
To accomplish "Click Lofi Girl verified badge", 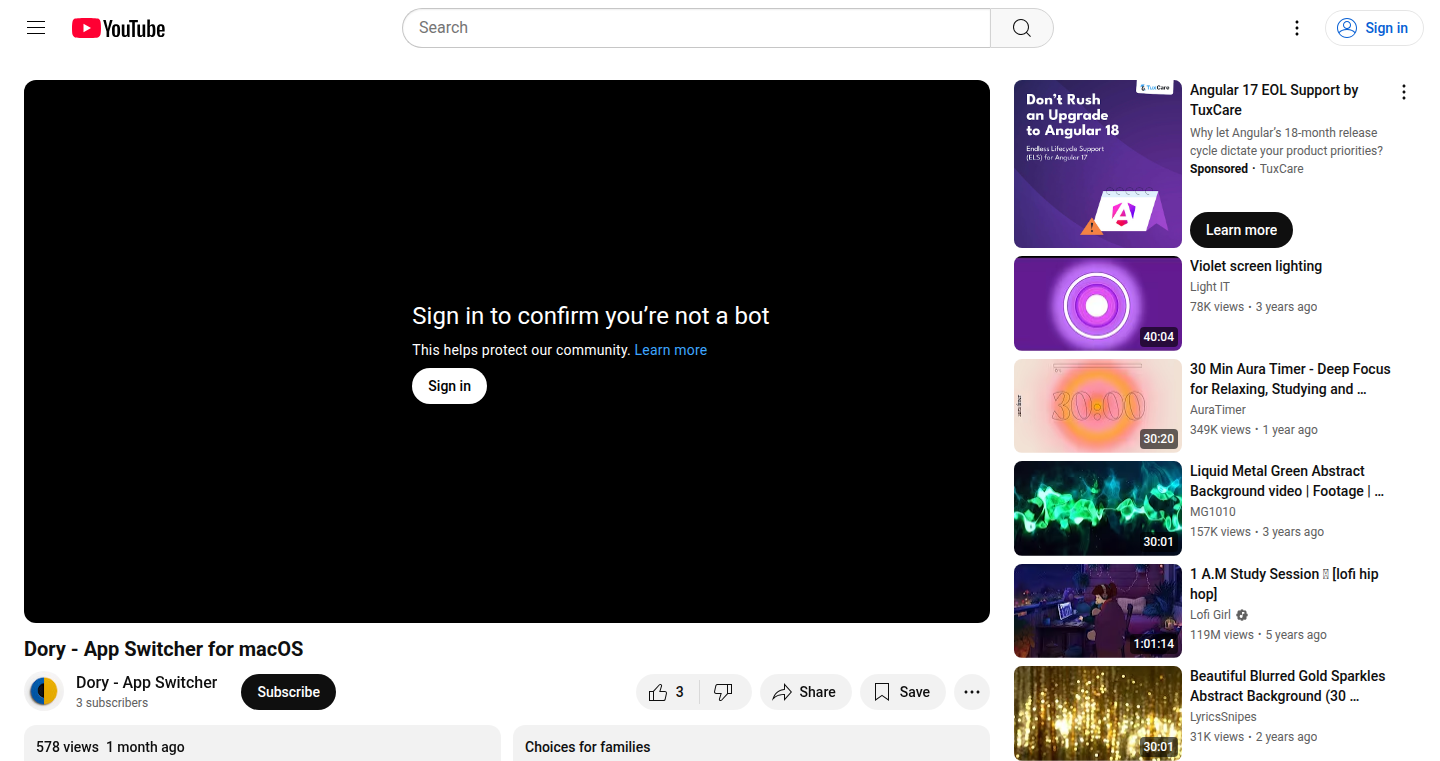I will (x=1242, y=615).
